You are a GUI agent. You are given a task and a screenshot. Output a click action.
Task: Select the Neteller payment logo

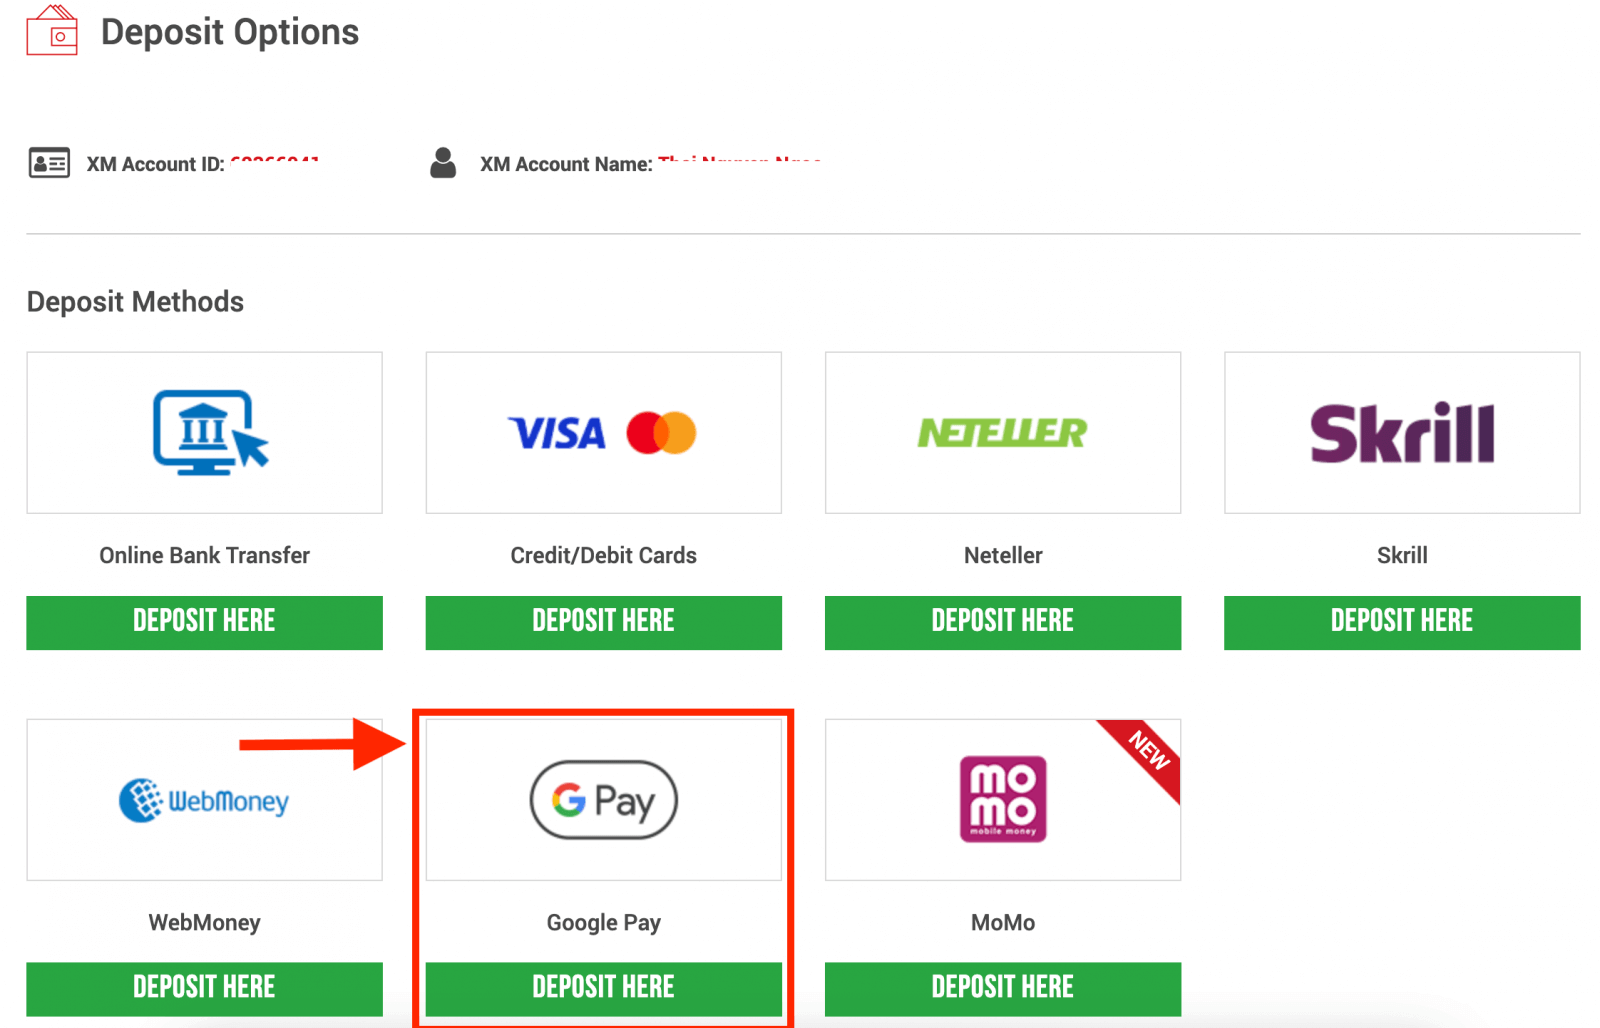click(1002, 432)
